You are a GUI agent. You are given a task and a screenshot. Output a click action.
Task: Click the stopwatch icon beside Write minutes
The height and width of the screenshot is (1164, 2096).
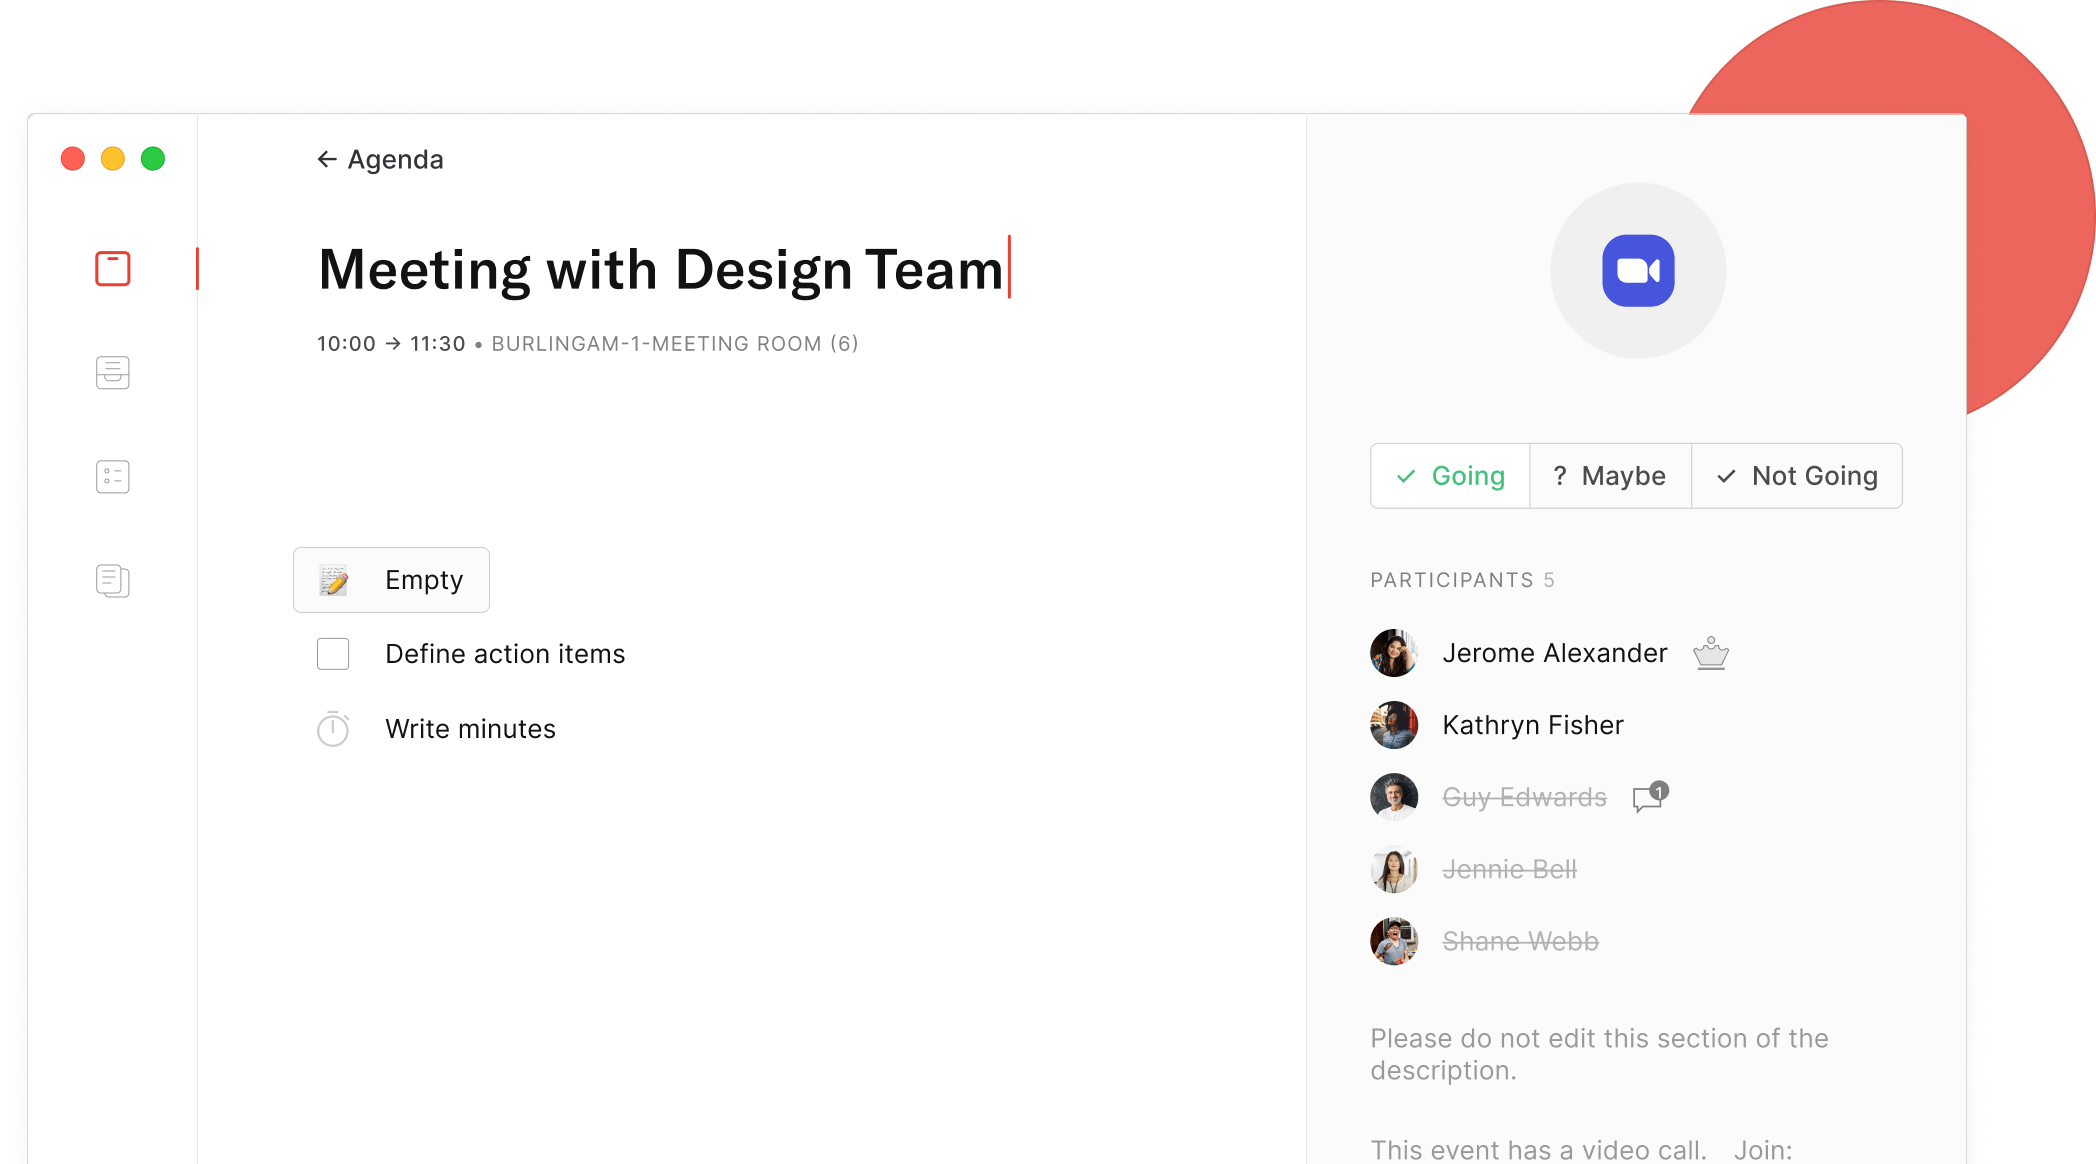pos(333,729)
